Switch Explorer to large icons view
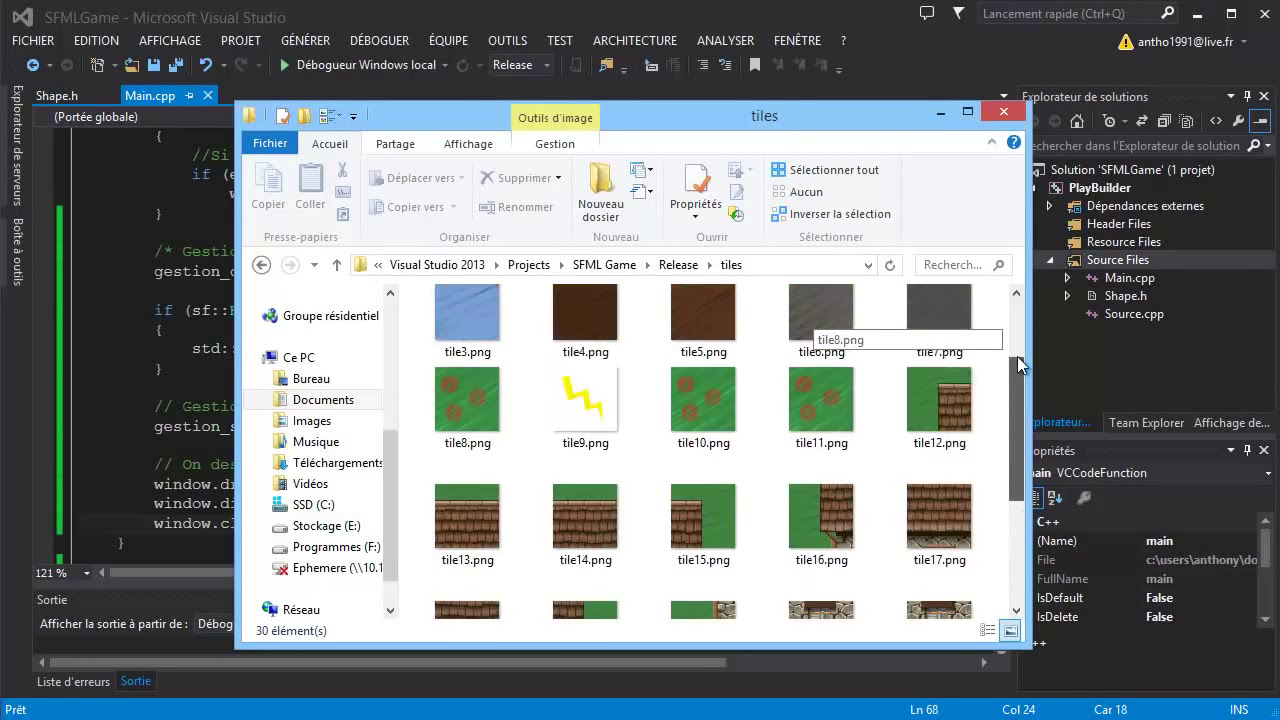 pyautogui.click(x=1011, y=631)
